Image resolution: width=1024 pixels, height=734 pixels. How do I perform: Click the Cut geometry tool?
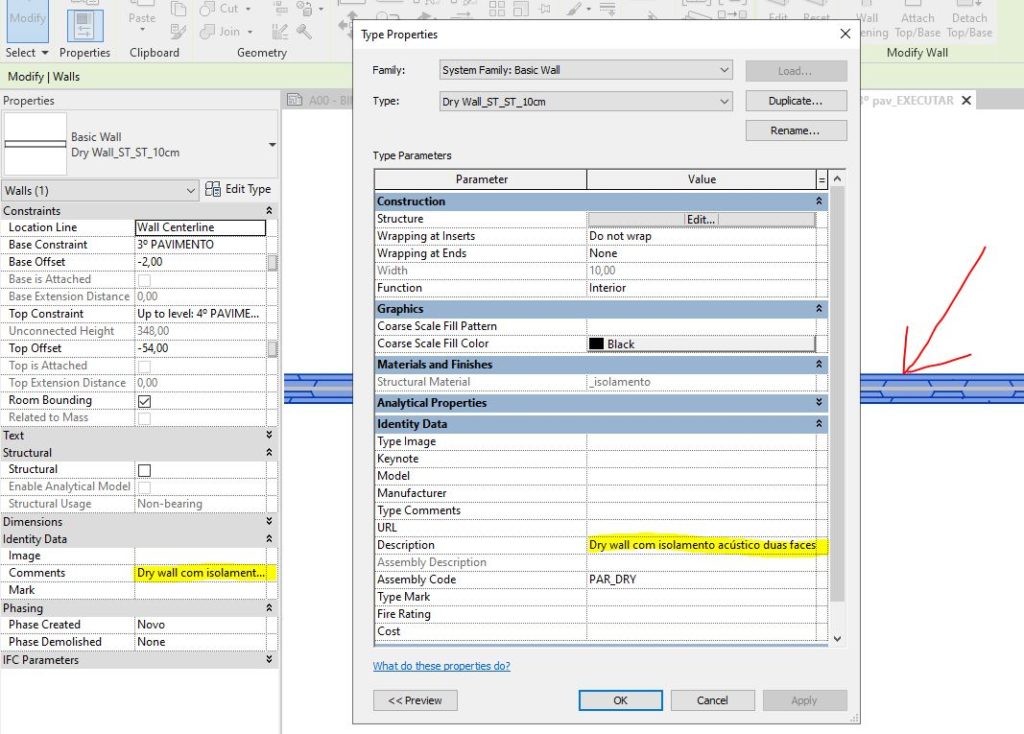click(219, 8)
